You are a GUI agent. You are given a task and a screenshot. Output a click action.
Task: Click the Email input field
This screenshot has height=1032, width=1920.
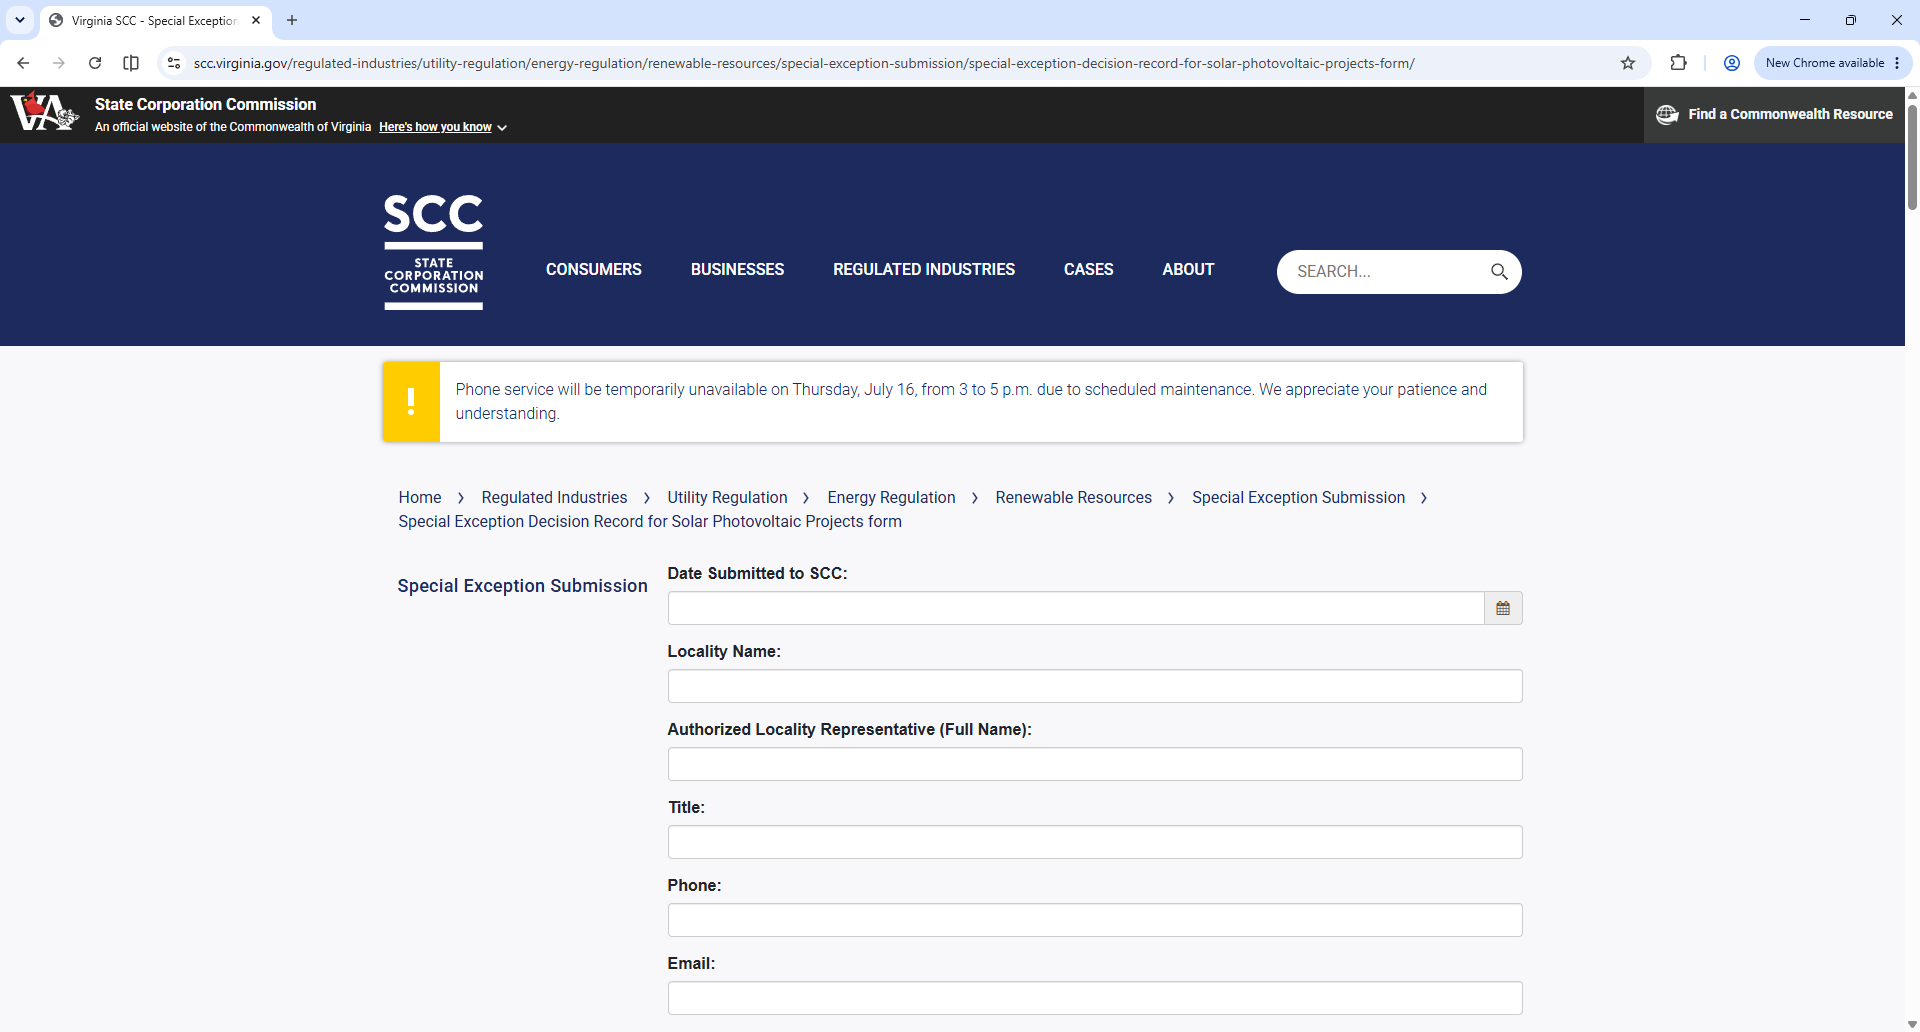1095,998
